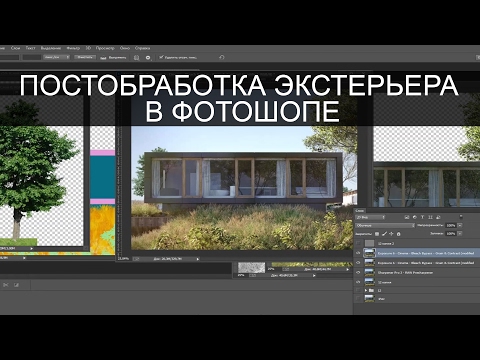Open the layer filter type dropdown

coord(371,217)
